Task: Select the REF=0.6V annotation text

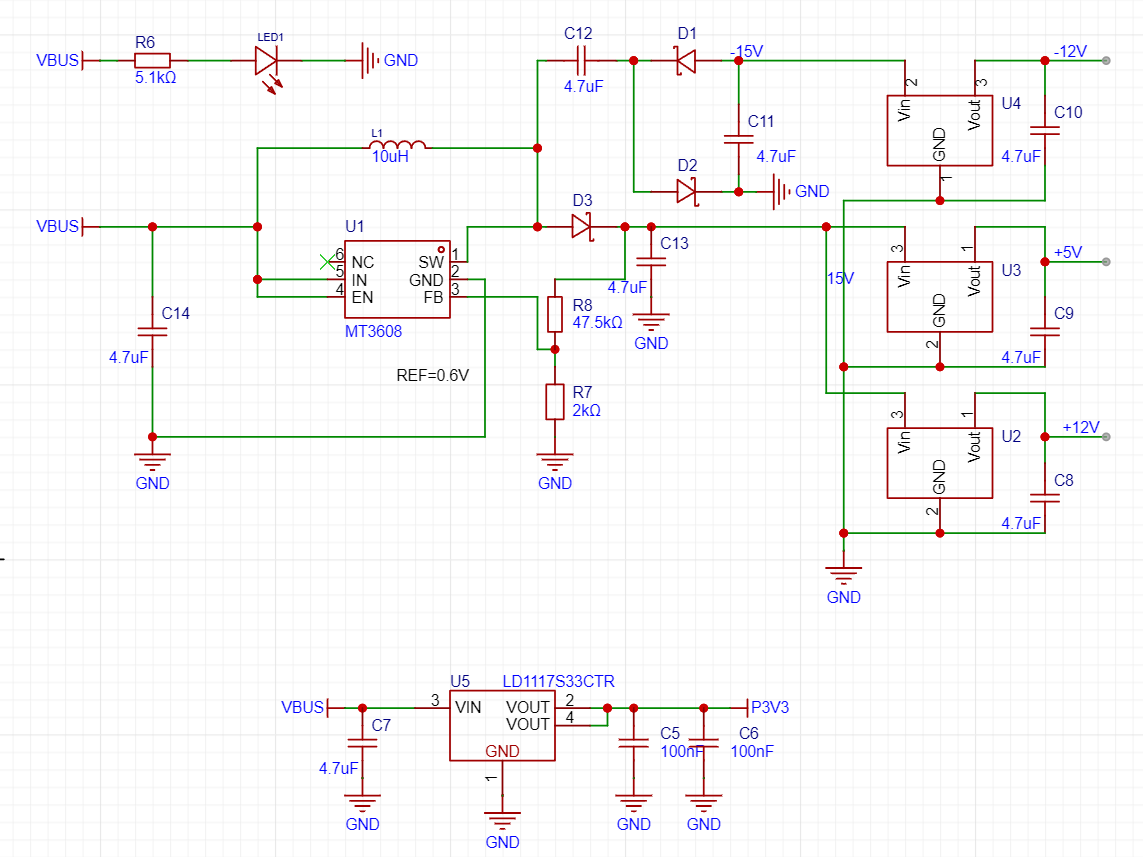Action: [432, 375]
